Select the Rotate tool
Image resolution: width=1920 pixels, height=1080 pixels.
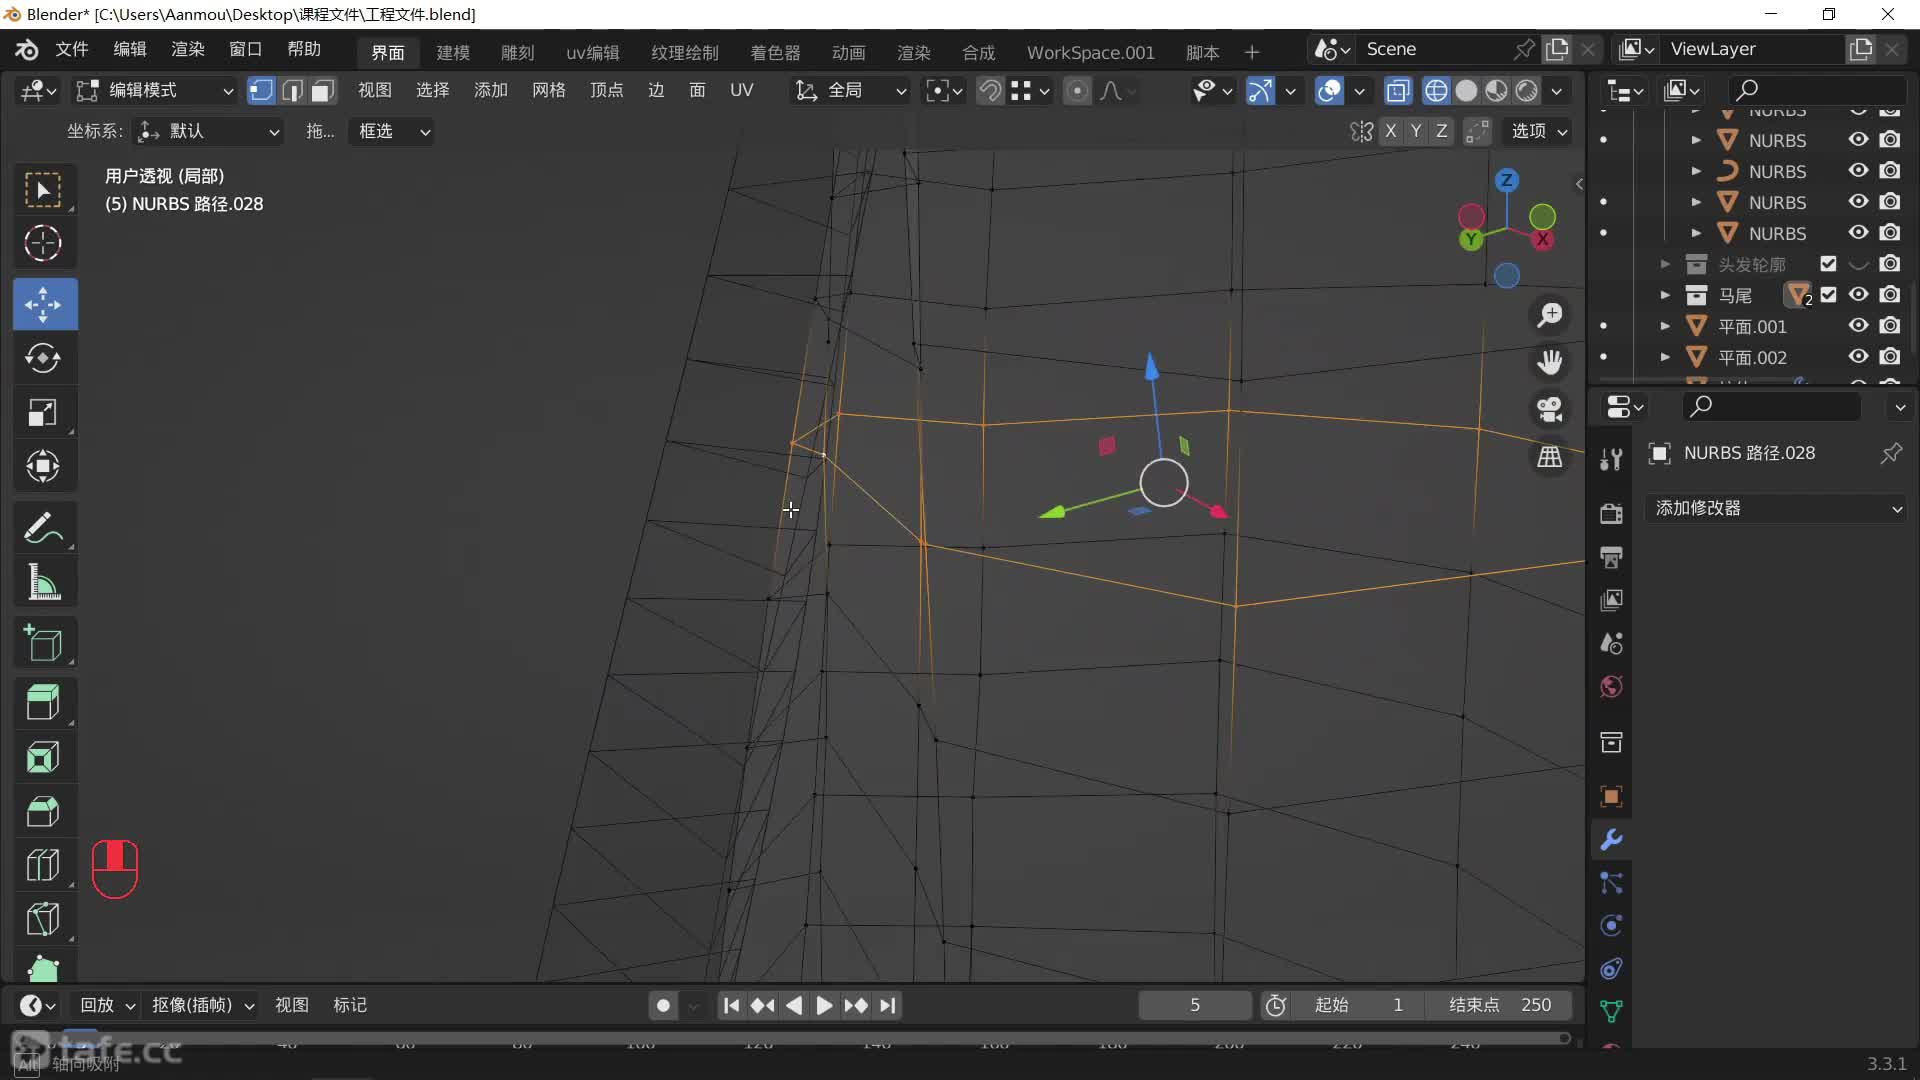[x=44, y=358]
